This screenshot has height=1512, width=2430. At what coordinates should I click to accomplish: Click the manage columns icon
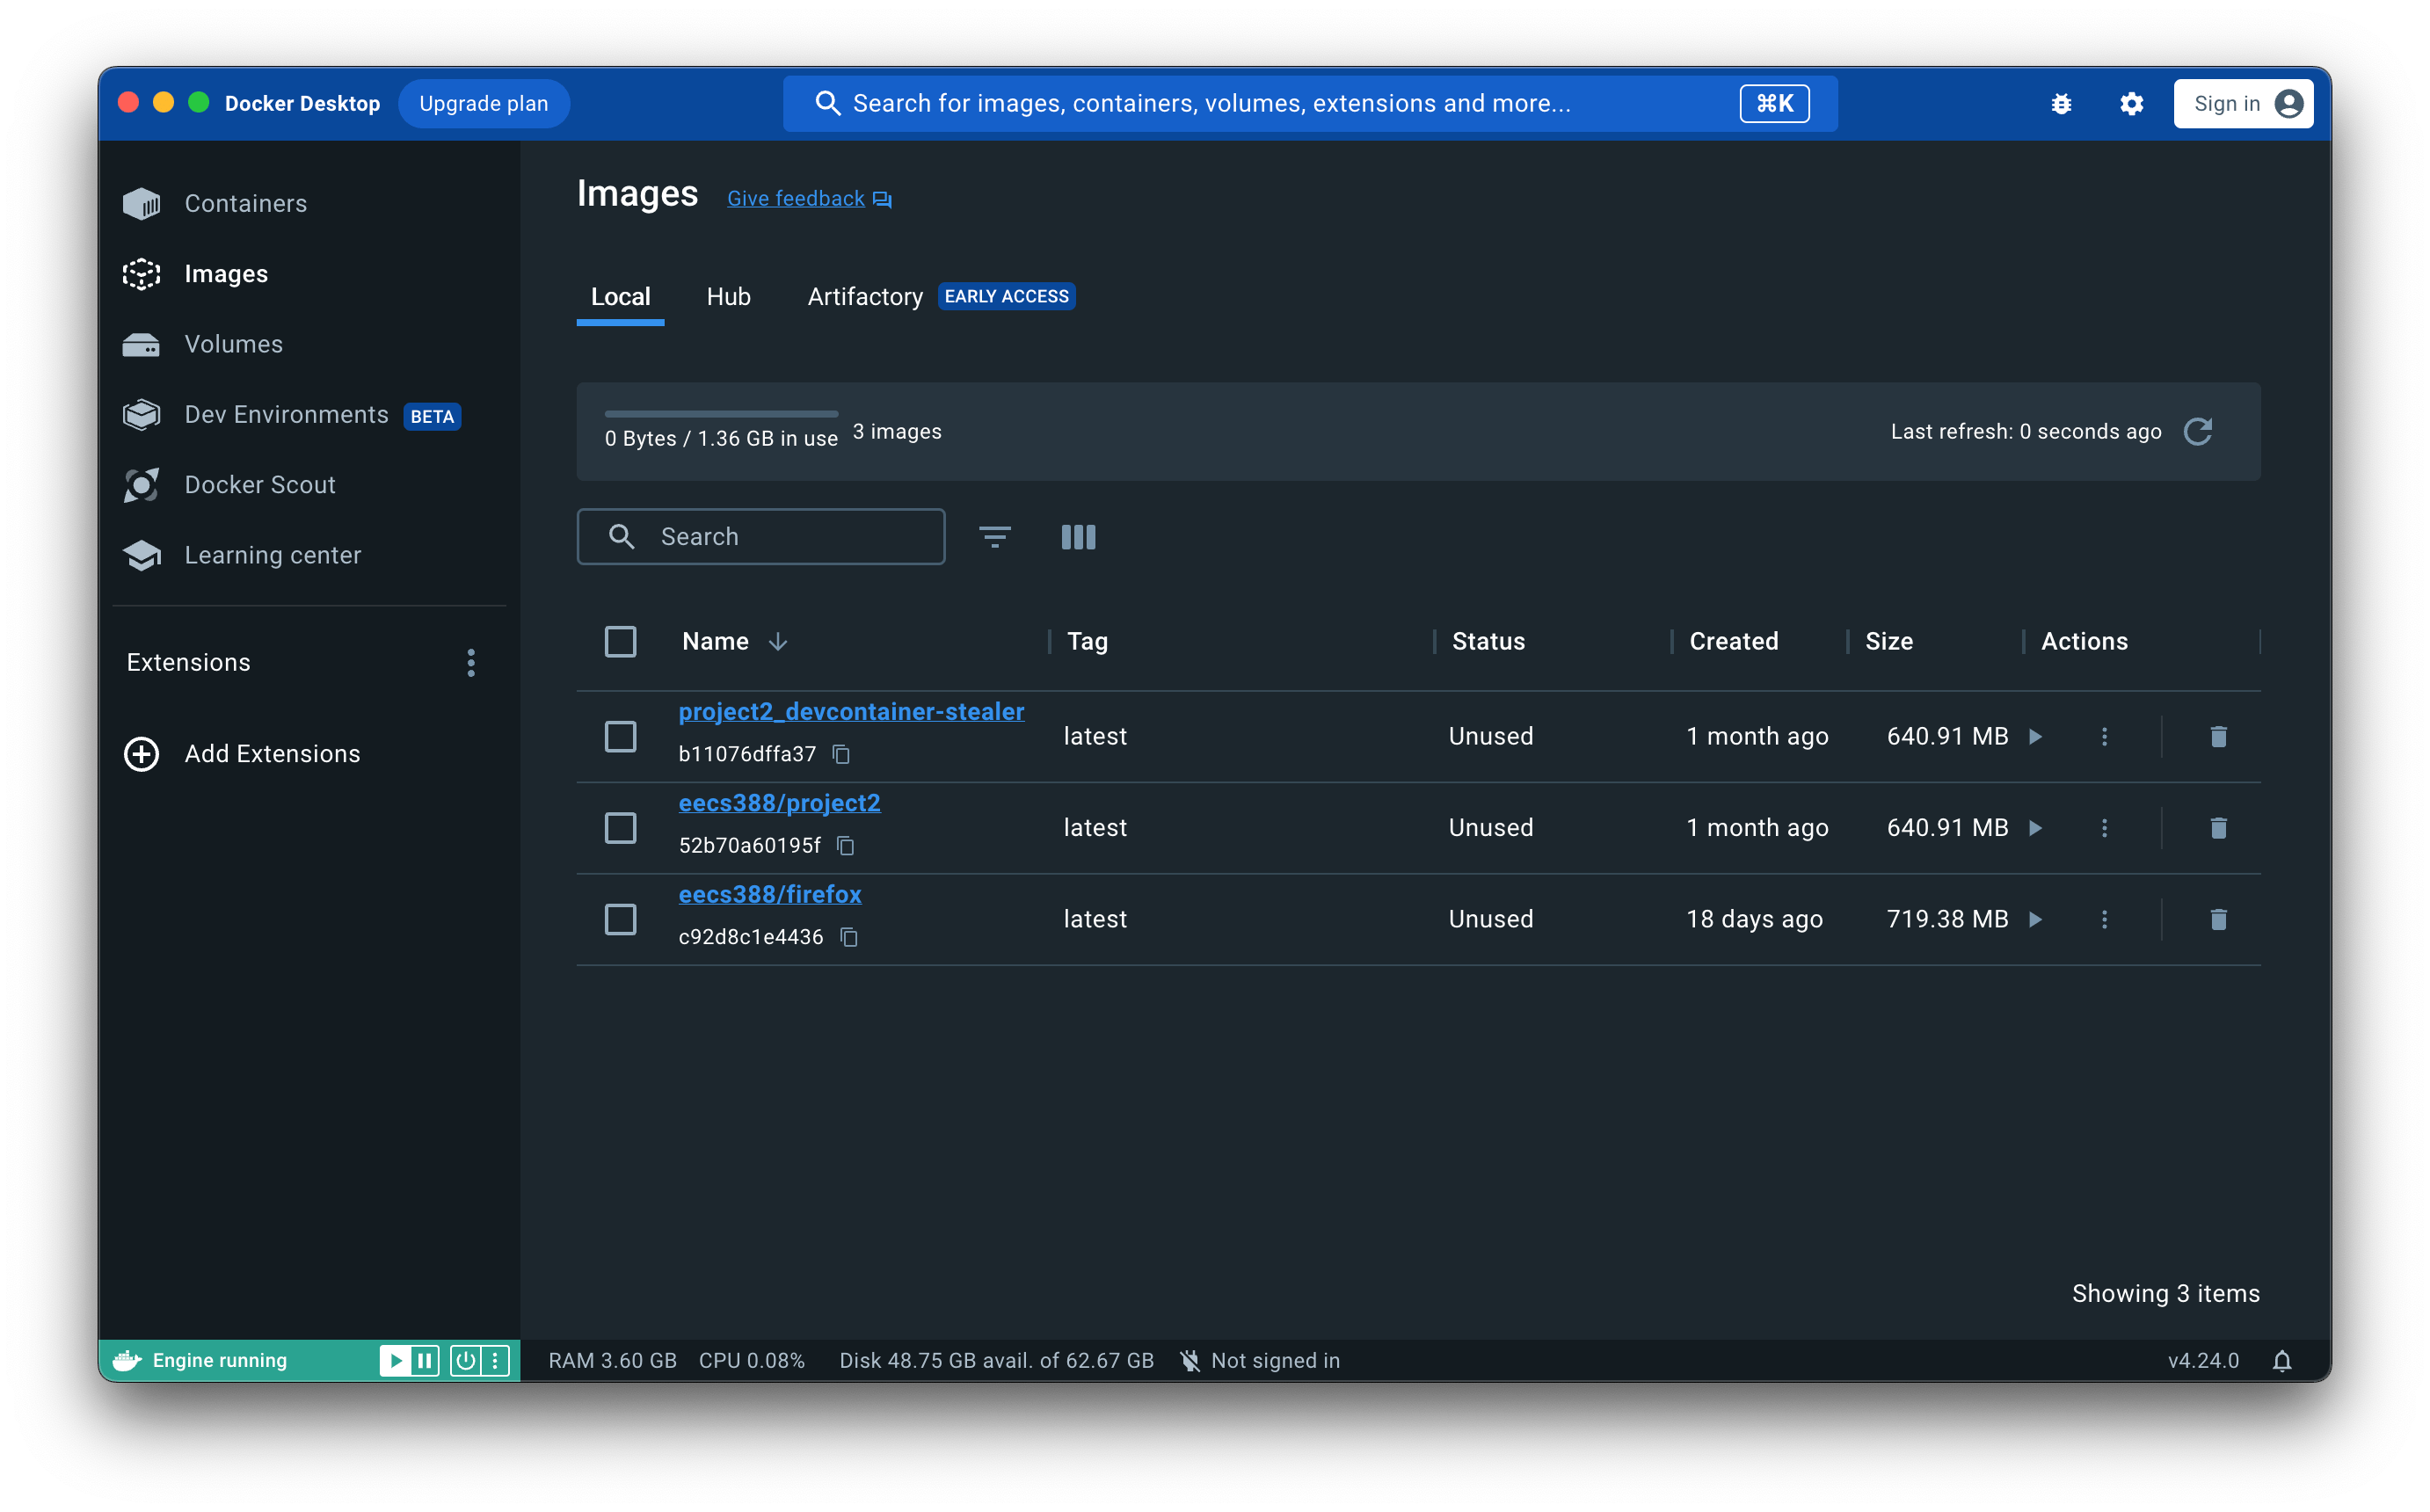click(x=1078, y=537)
